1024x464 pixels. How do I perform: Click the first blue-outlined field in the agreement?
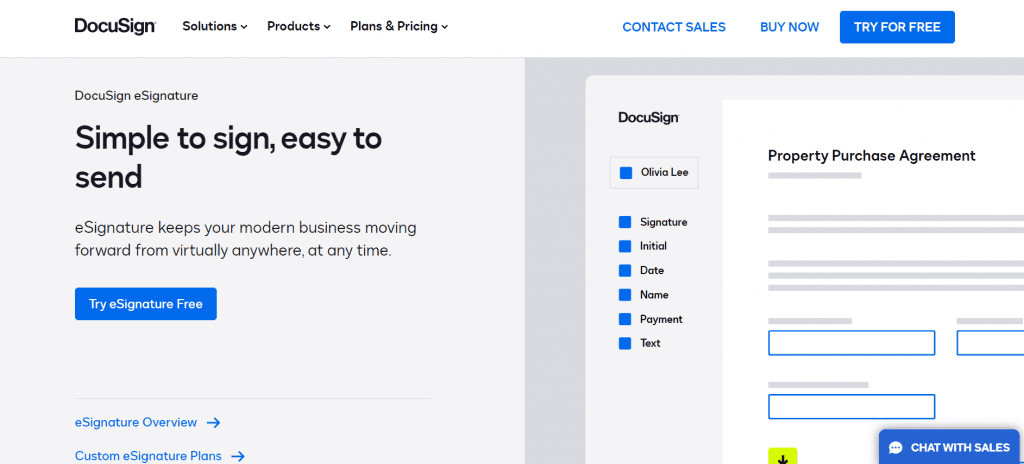[x=852, y=343]
